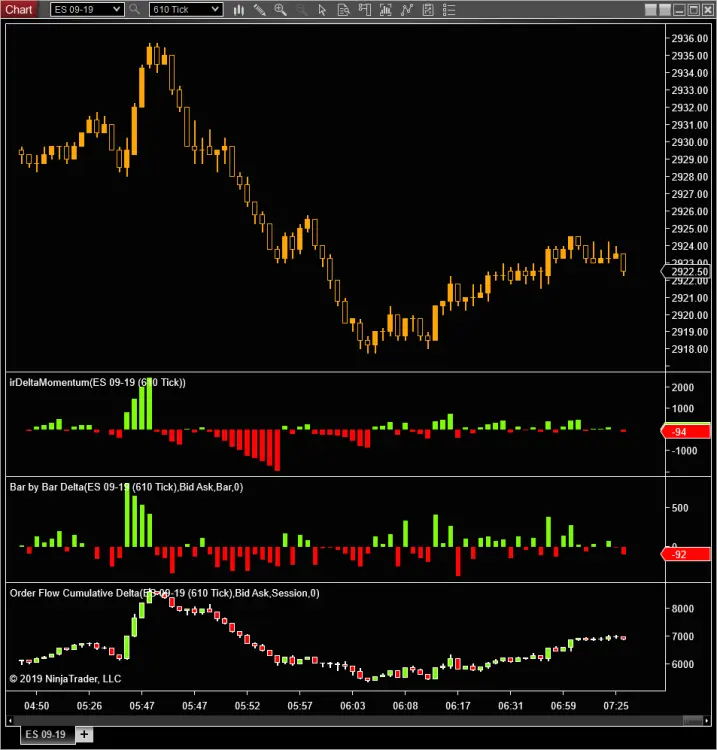Open the Strategies icon

point(427,10)
